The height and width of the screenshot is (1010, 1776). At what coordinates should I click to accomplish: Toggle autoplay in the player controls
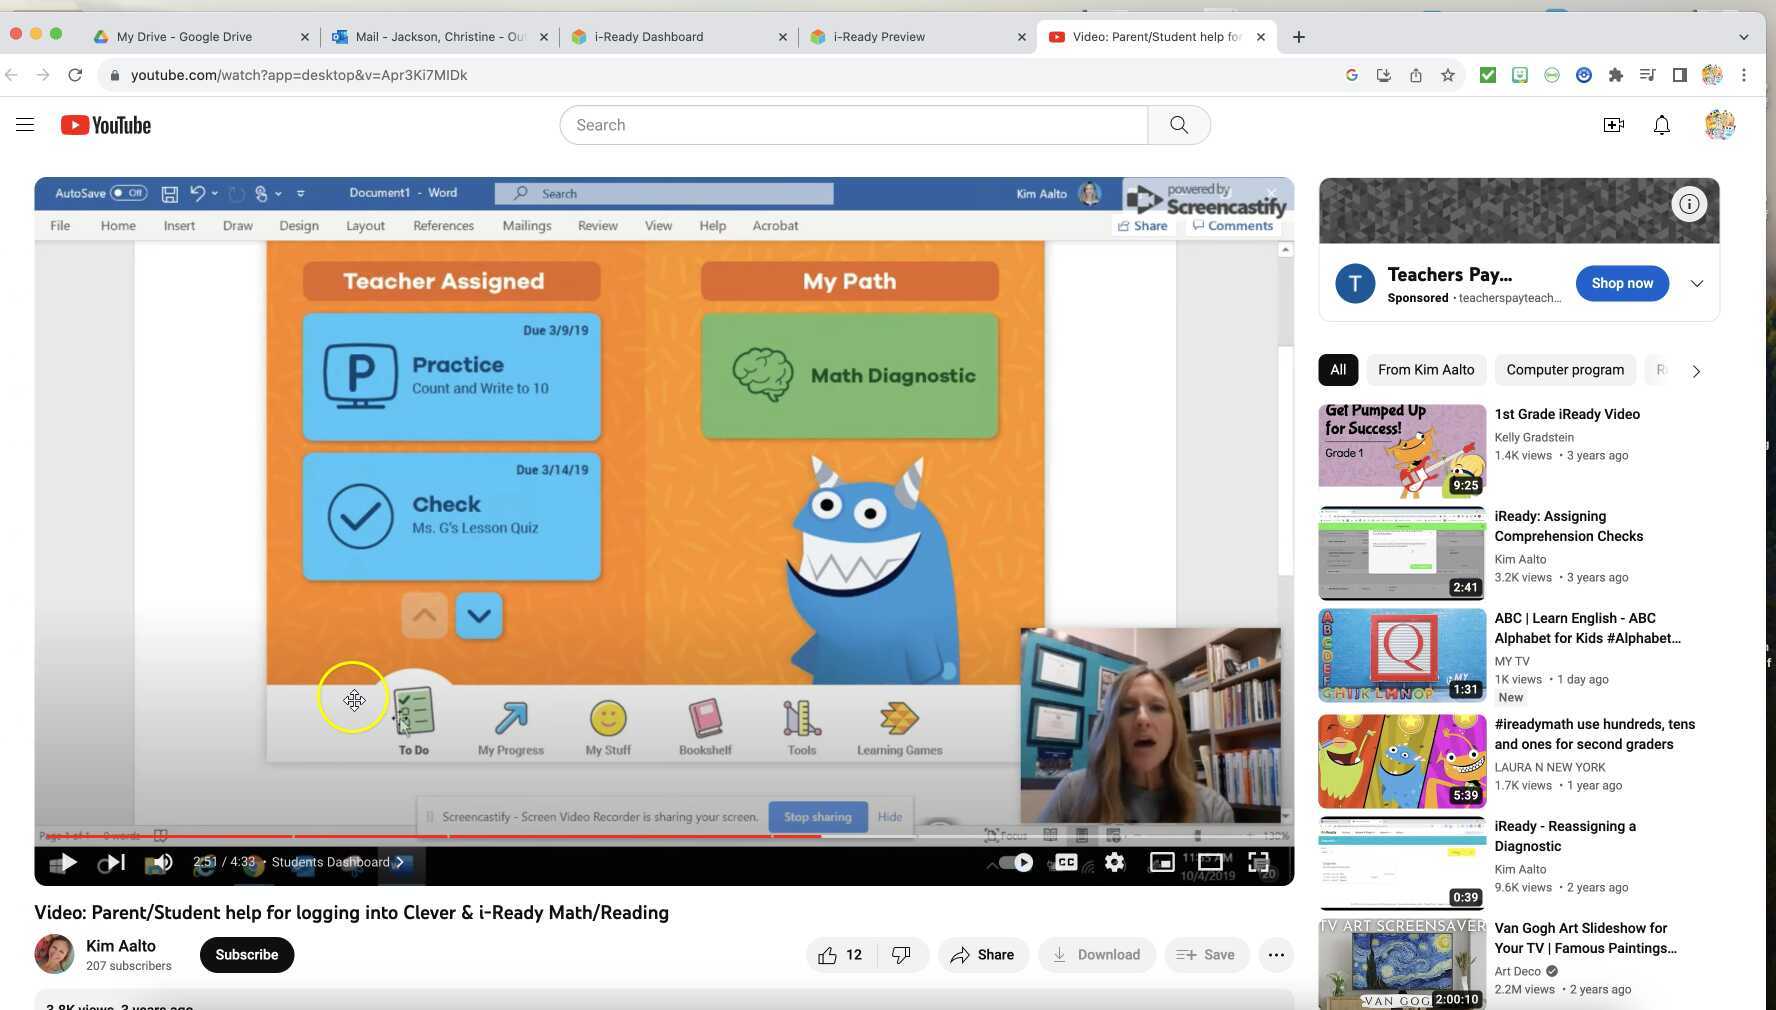pyautogui.click(x=1013, y=862)
